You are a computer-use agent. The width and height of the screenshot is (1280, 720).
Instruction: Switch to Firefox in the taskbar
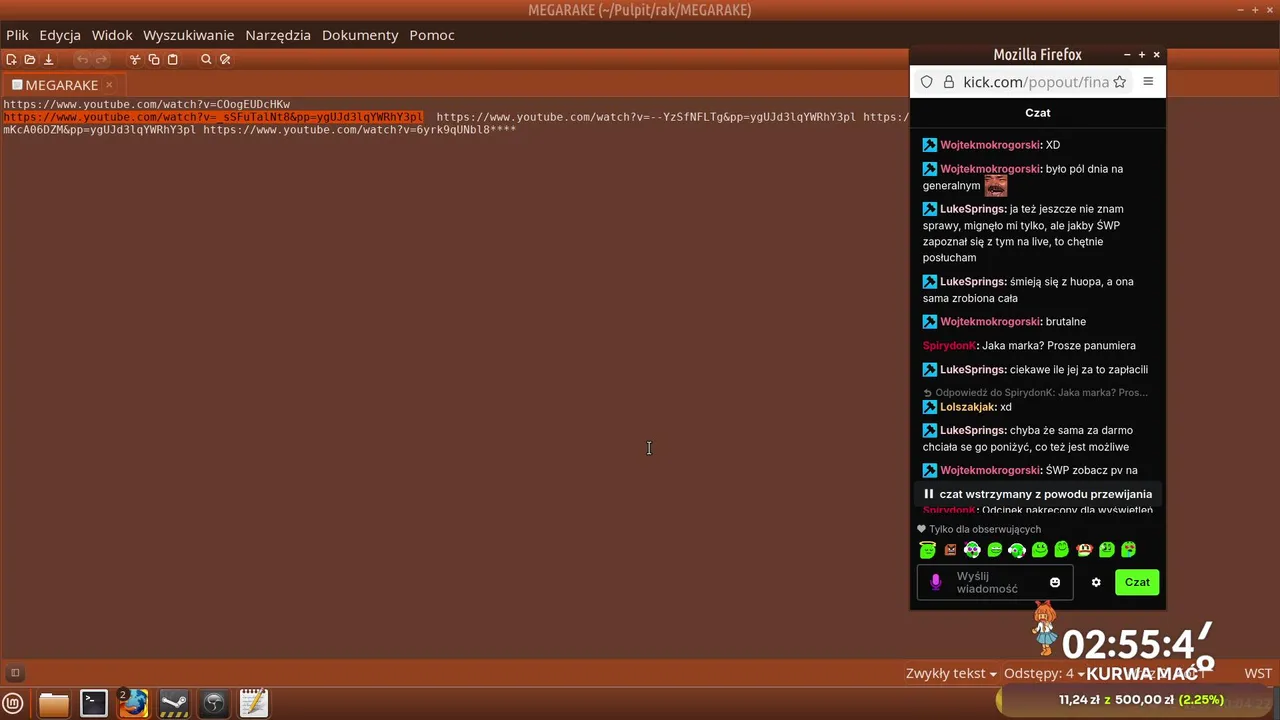[x=134, y=704]
